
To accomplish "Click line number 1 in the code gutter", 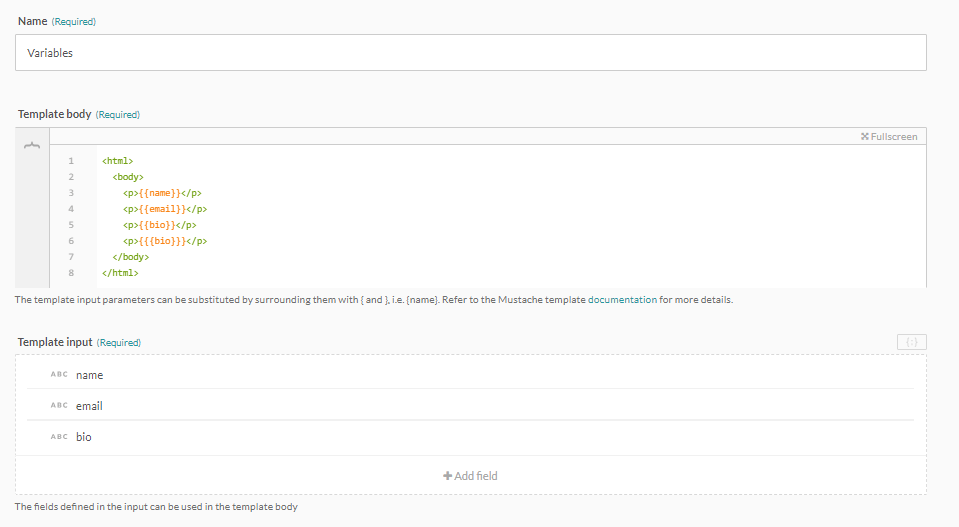I will (71, 160).
